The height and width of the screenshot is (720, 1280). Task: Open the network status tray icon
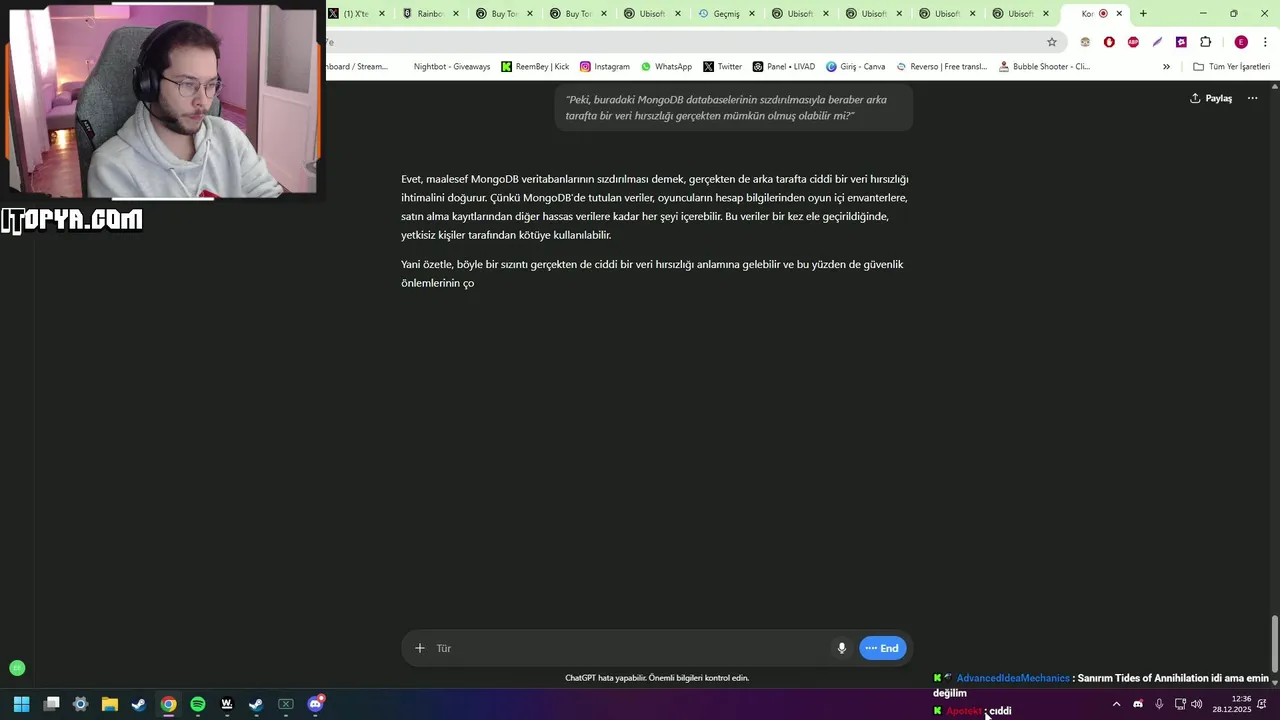click(x=1180, y=704)
